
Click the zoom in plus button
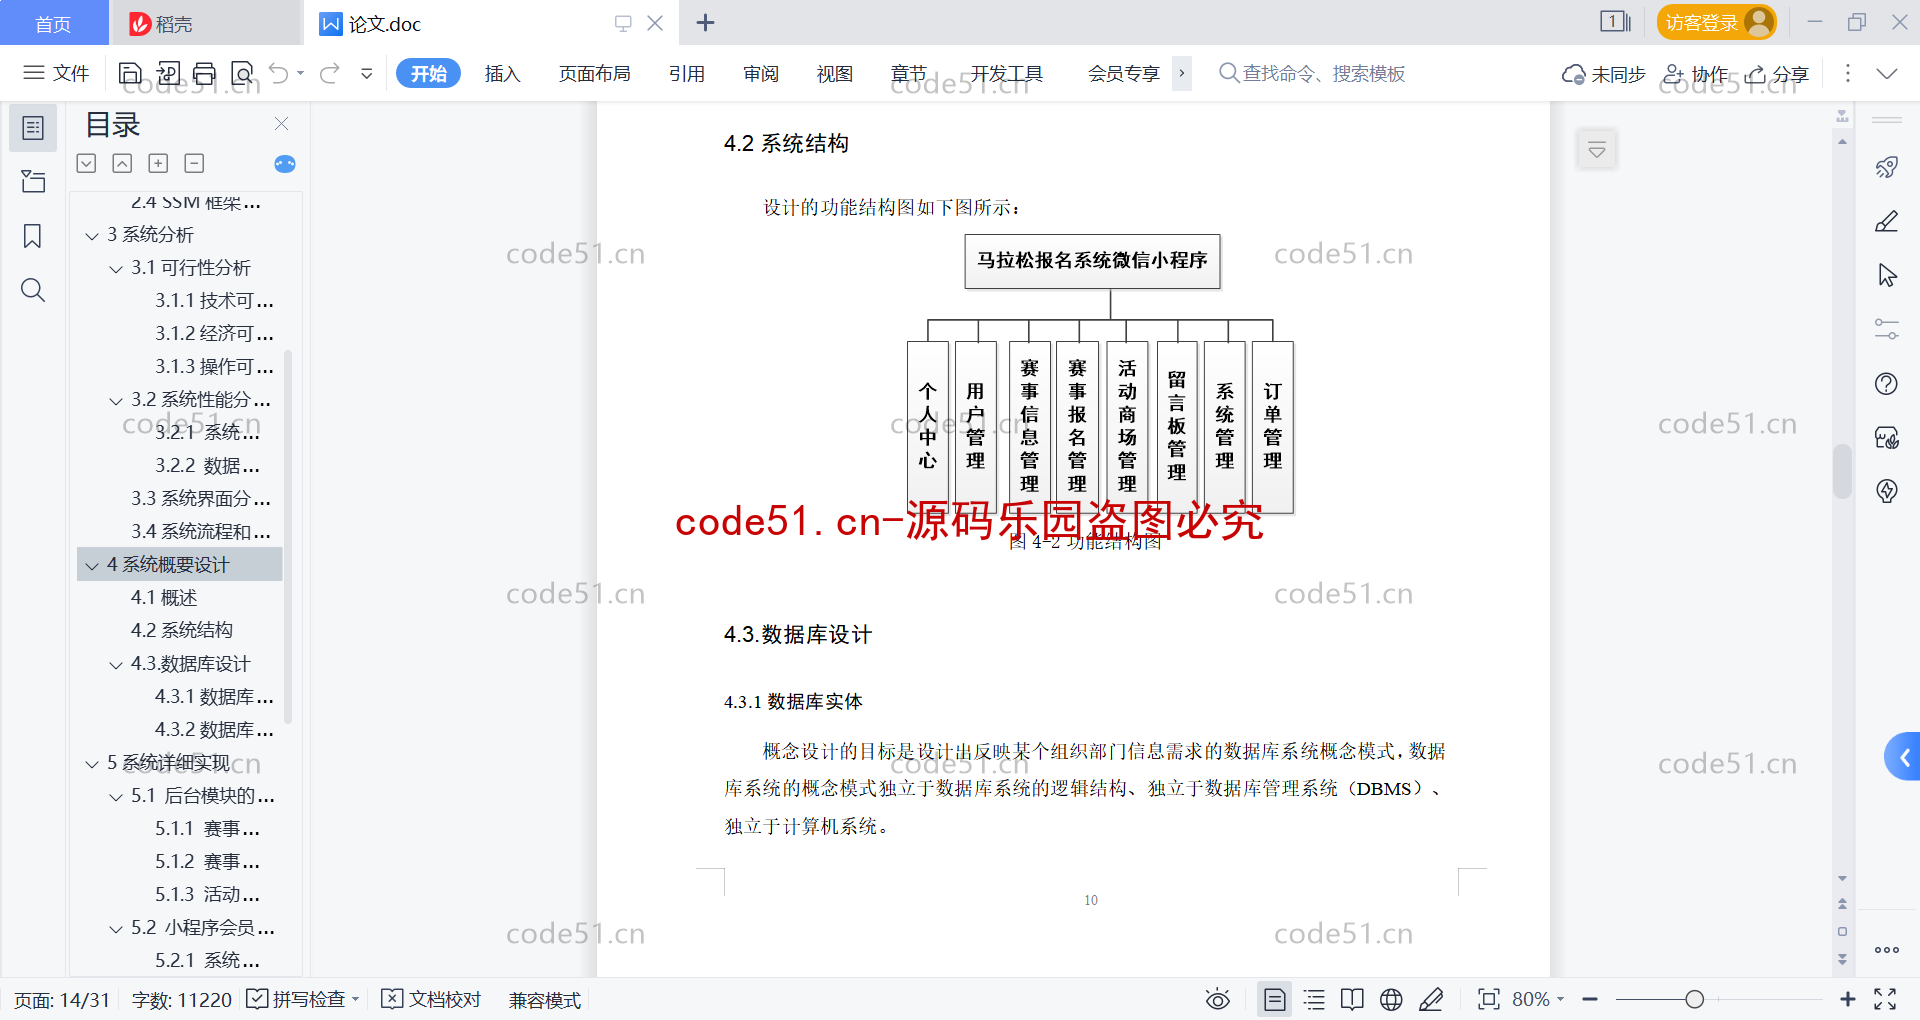1847,999
